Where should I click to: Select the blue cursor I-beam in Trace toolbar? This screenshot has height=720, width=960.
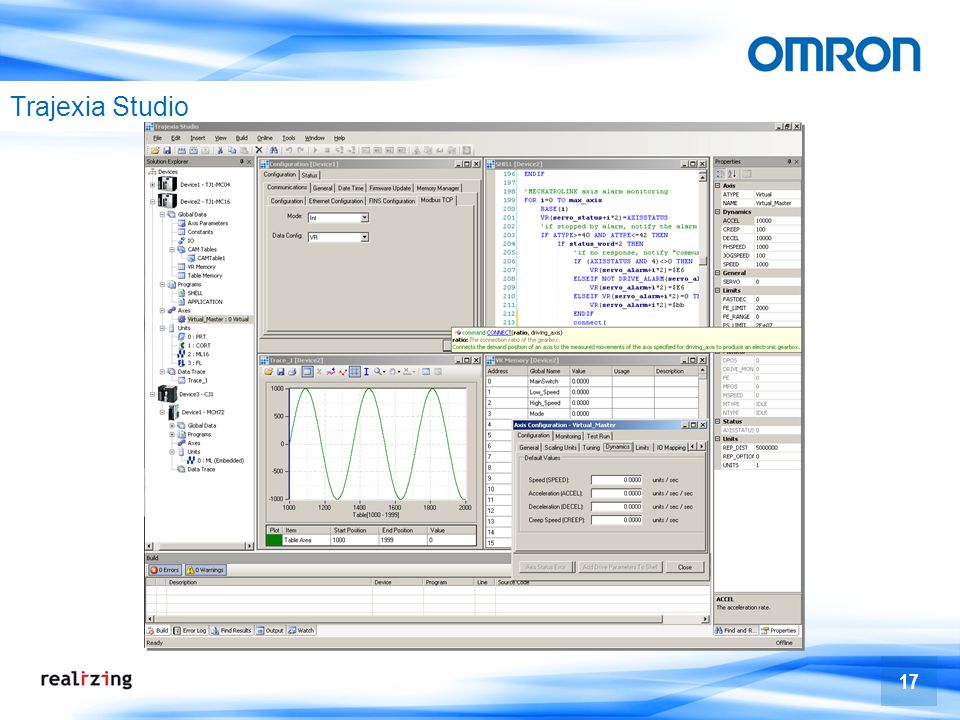(366, 372)
